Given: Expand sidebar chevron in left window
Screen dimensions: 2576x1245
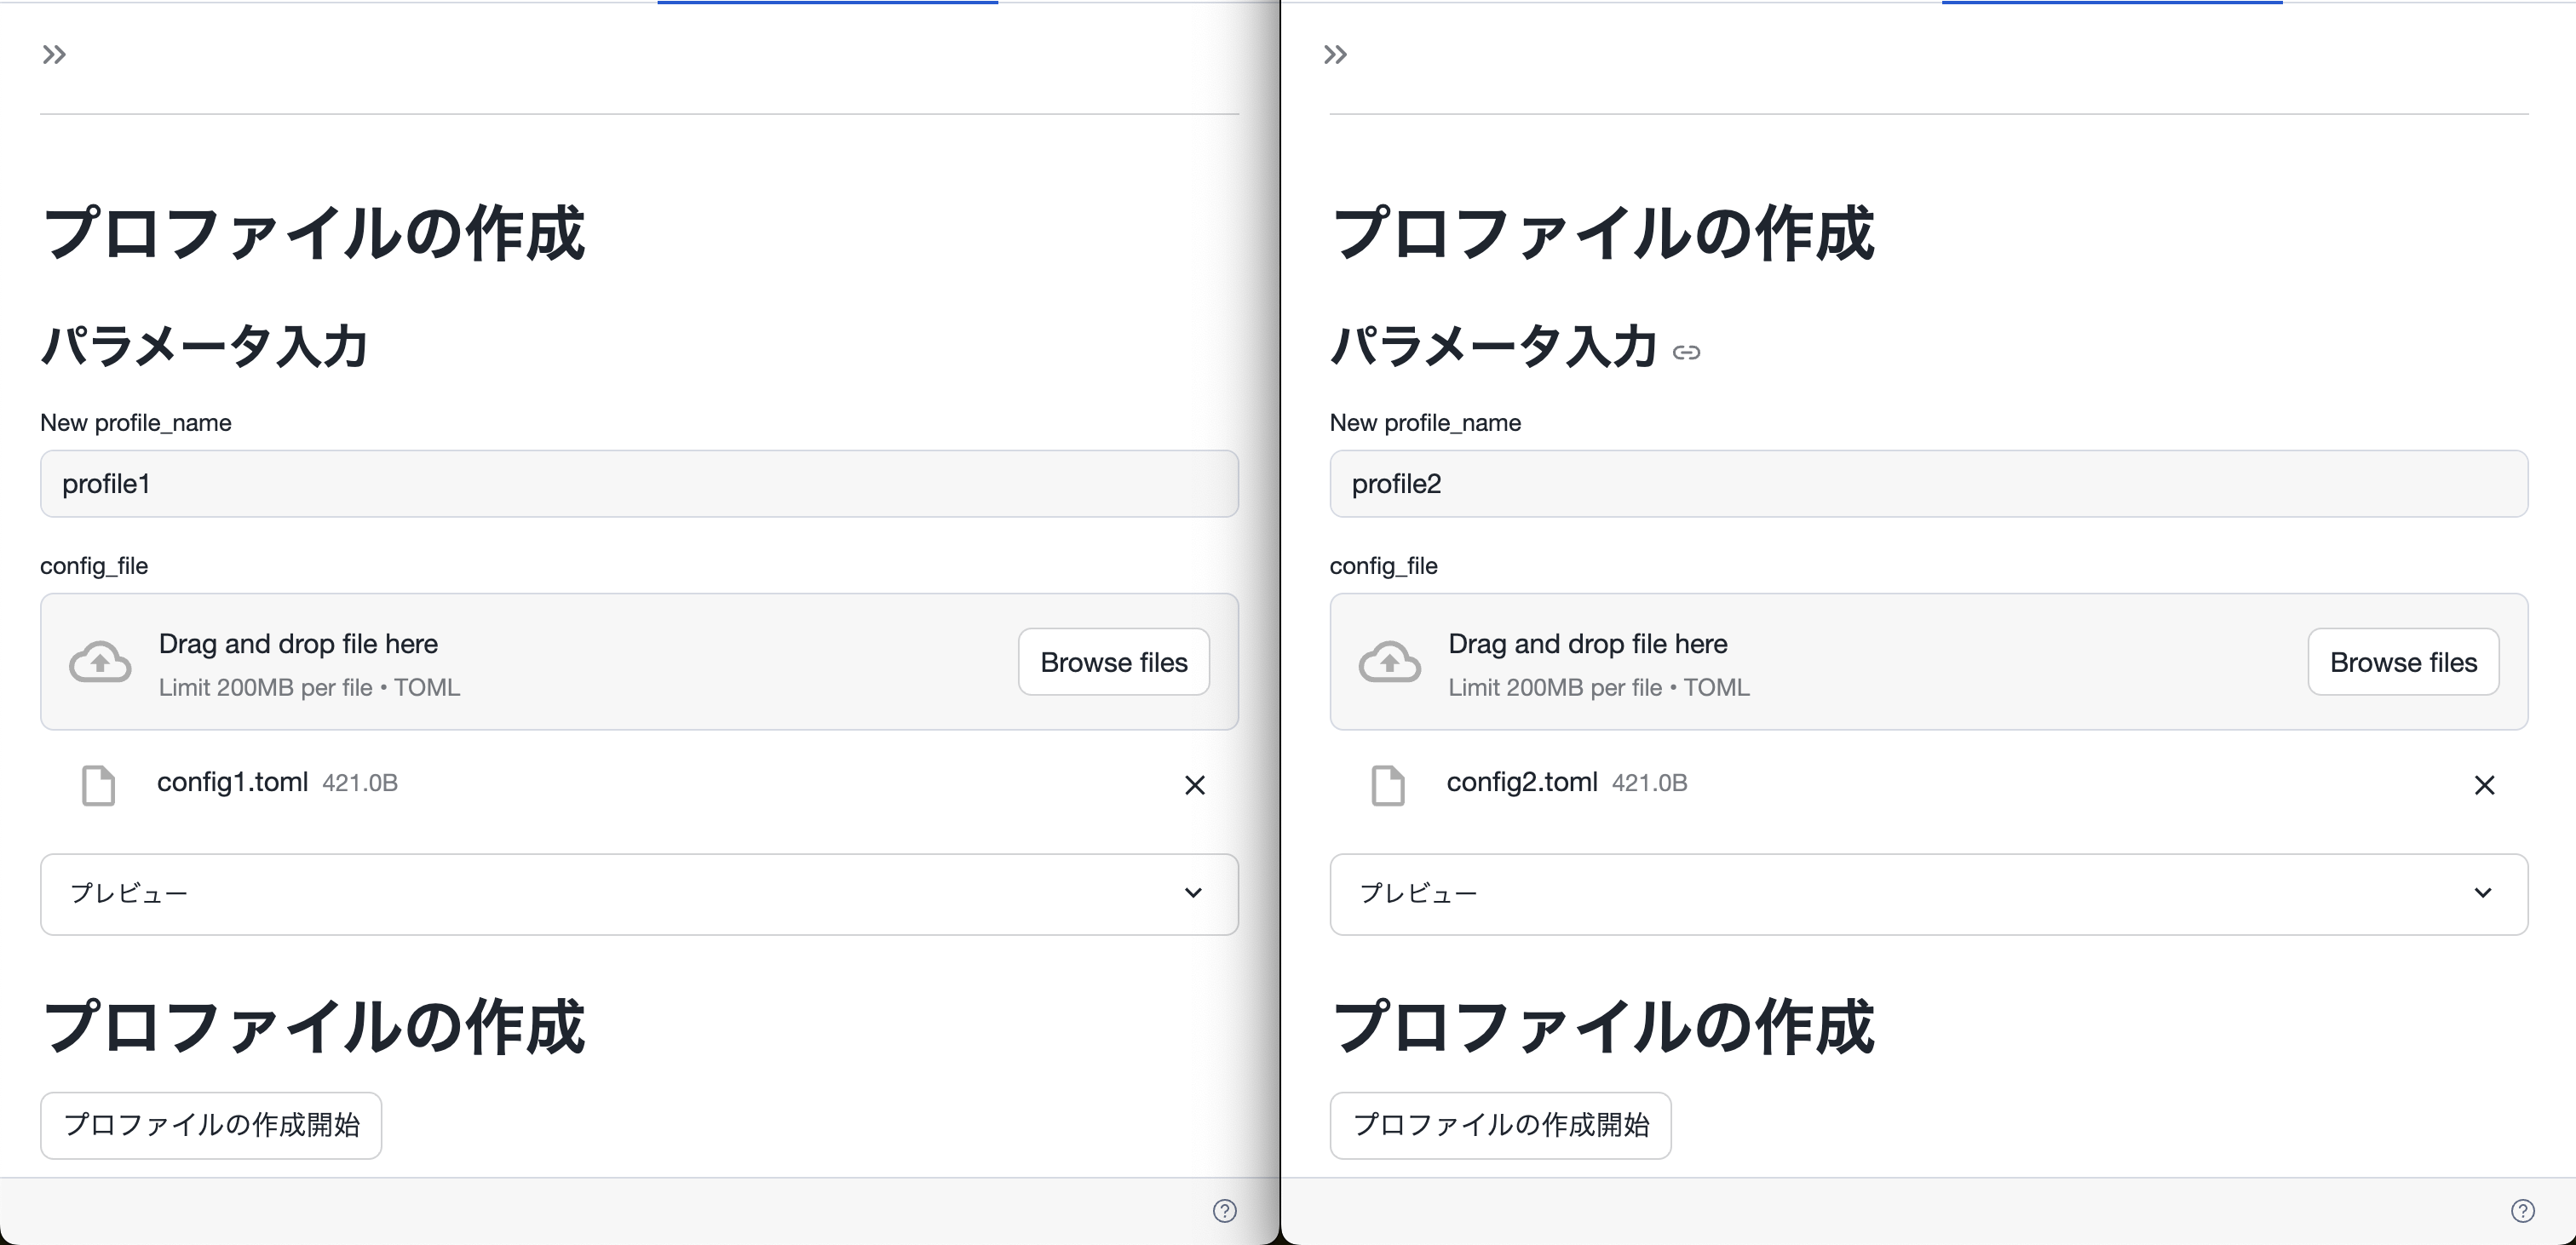Looking at the screenshot, I should pos(54,55).
